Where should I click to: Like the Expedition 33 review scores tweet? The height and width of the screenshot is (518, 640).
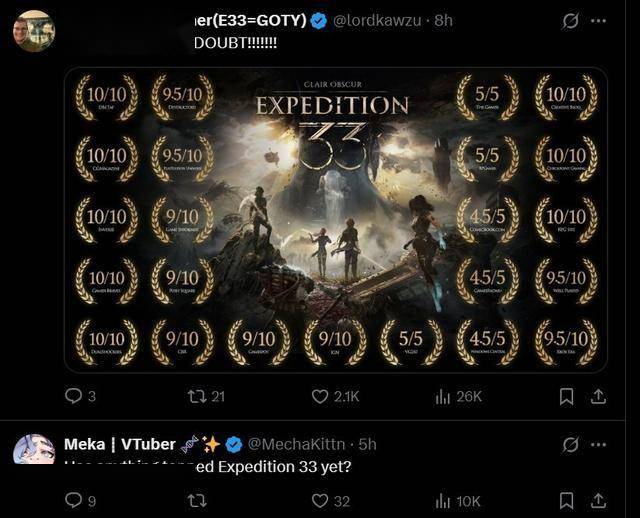pos(321,396)
